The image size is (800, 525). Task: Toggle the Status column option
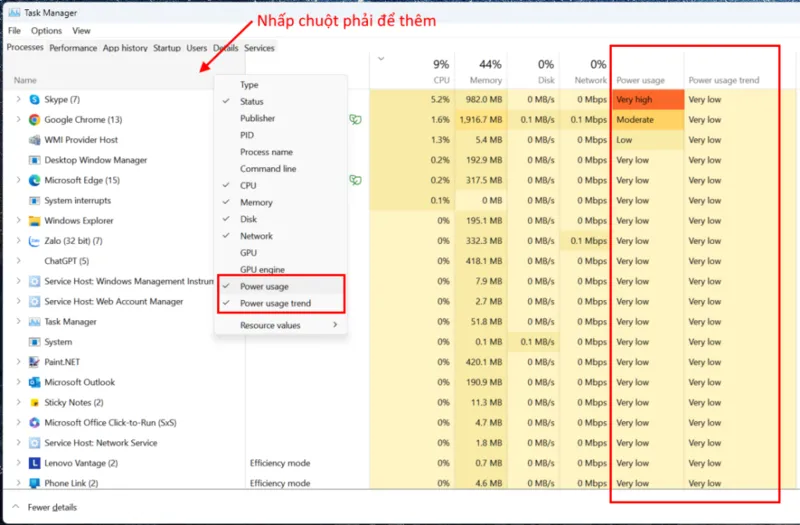coord(281,102)
